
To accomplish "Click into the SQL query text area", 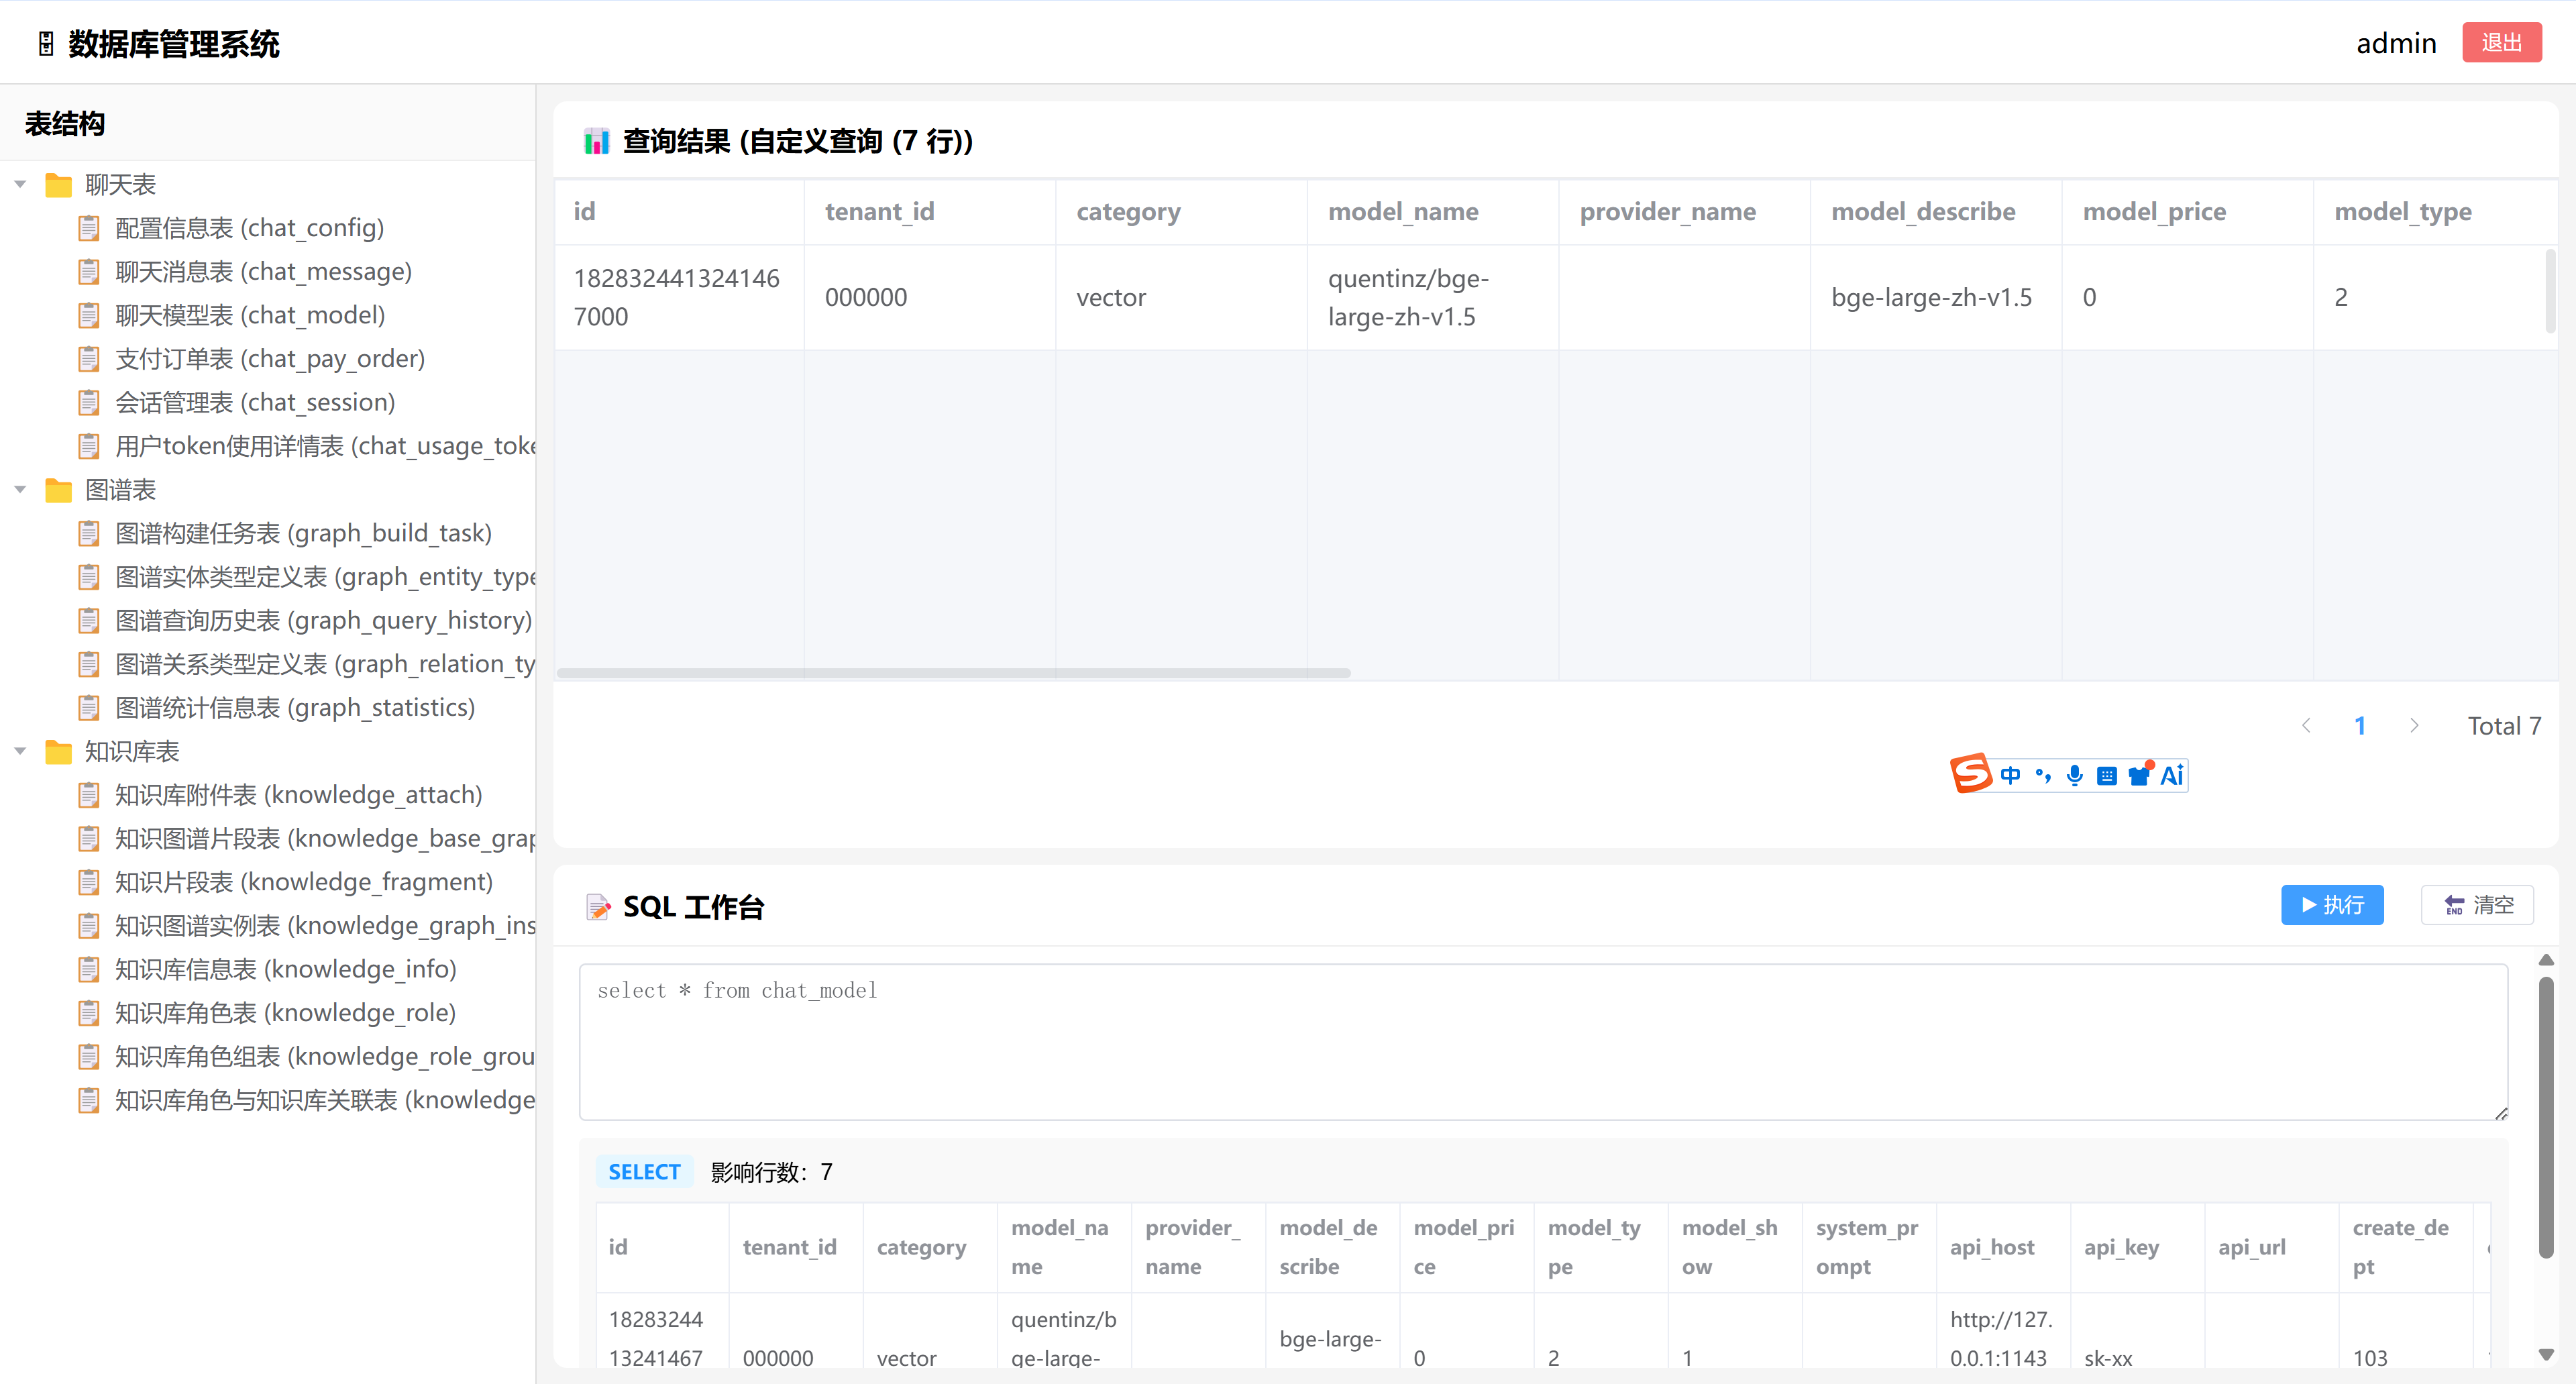I will pyautogui.click(x=1543, y=1042).
